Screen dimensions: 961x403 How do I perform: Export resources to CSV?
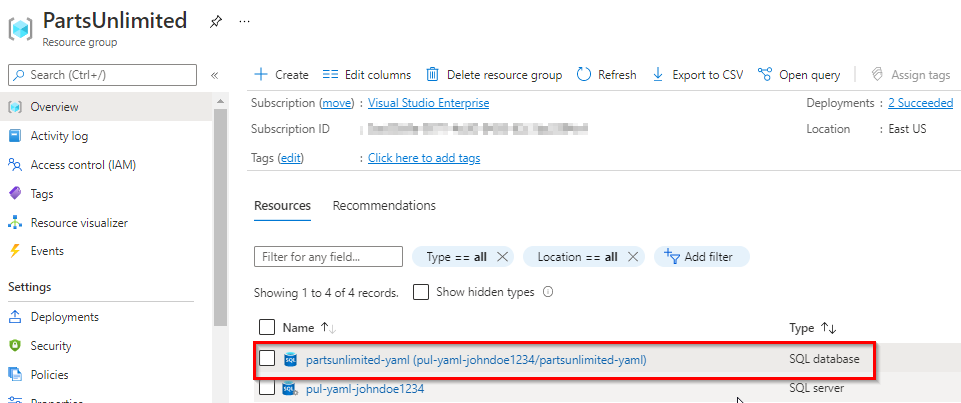point(697,75)
